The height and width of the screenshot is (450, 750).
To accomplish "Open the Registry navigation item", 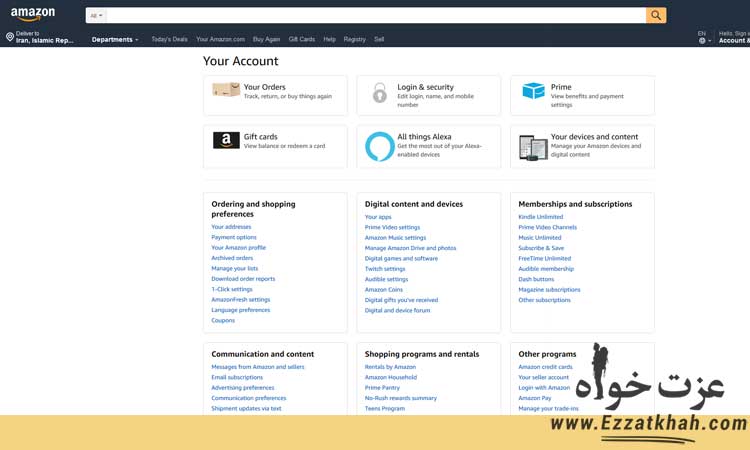I will (354, 40).
